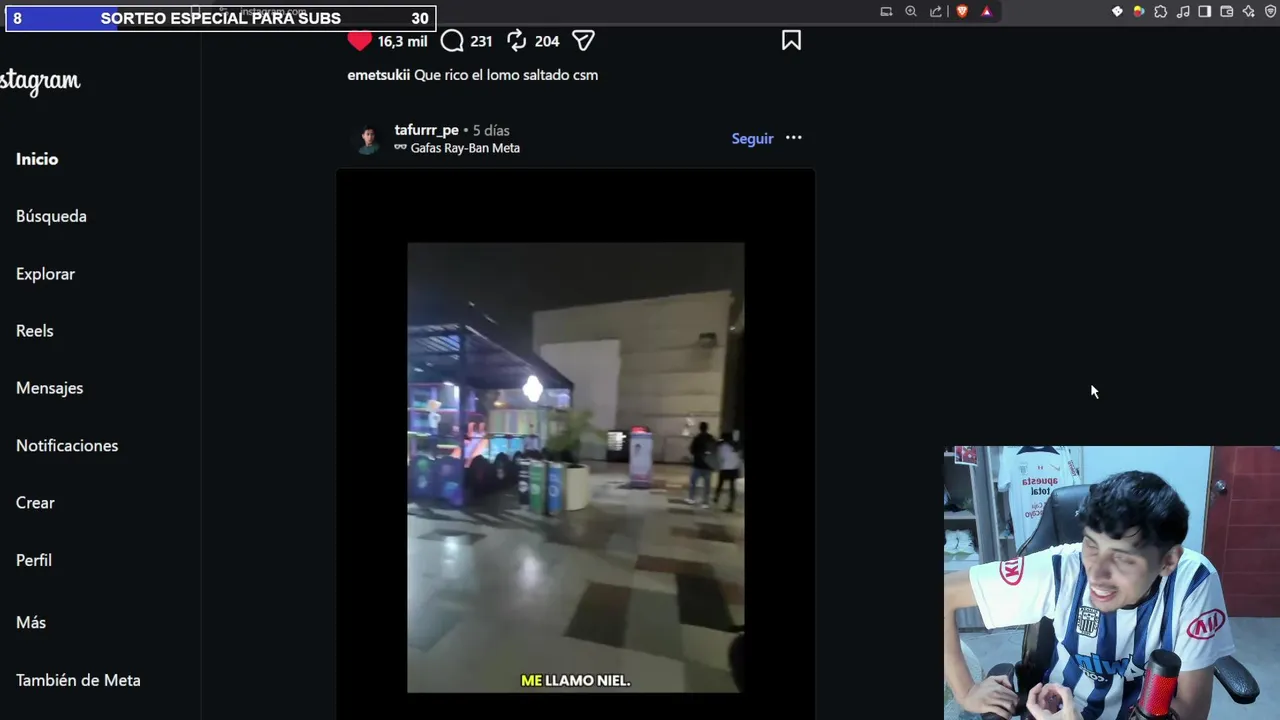
Task: Open También de Meta in the sidebar
Action: pos(78,680)
